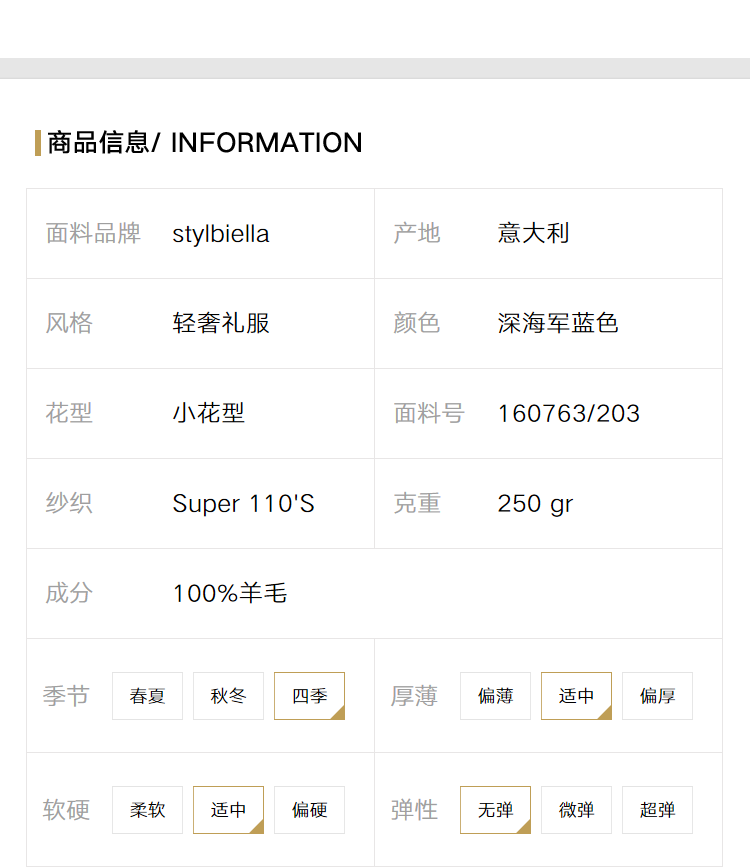Choose 适中 under 软硬
The image size is (750, 867).
coord(228,809)
